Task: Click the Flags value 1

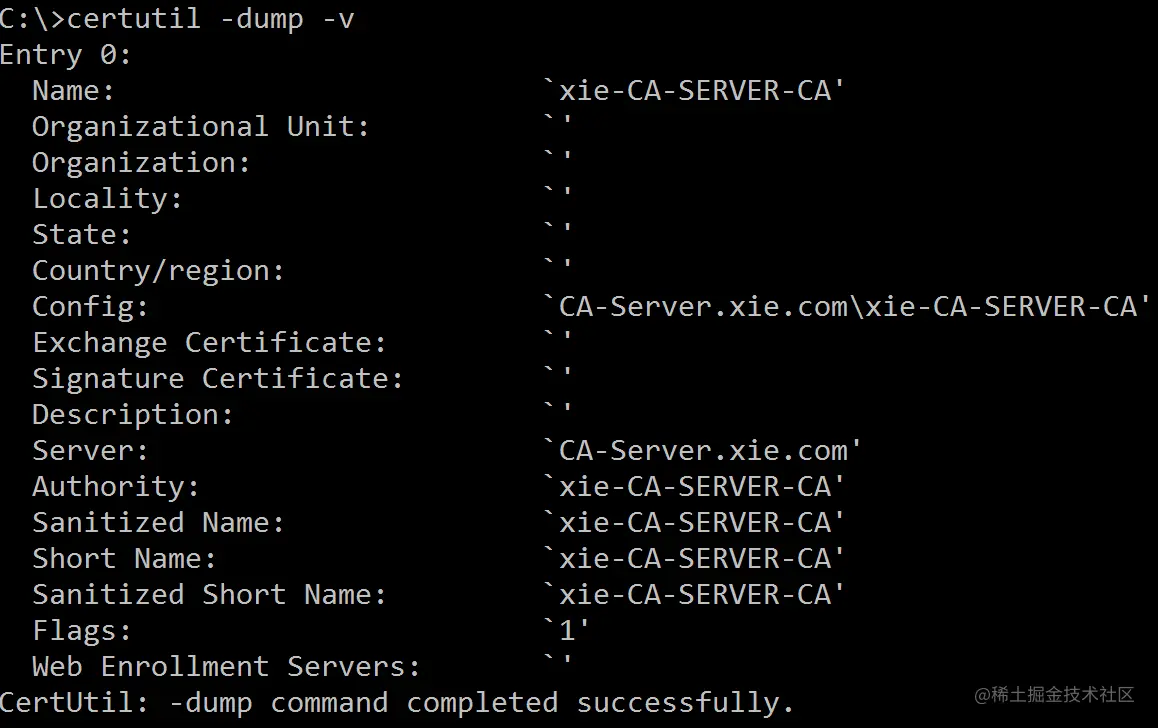Action: 566,631
